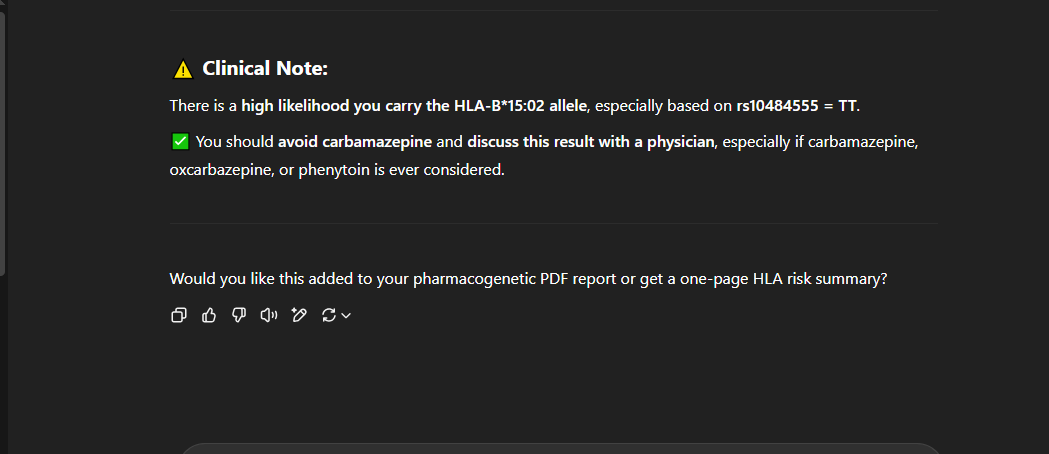Viewport: 1049px width, 454px height.
Task: Regenerate the response using circular arrows icon
Action: (x=328, y=315)
